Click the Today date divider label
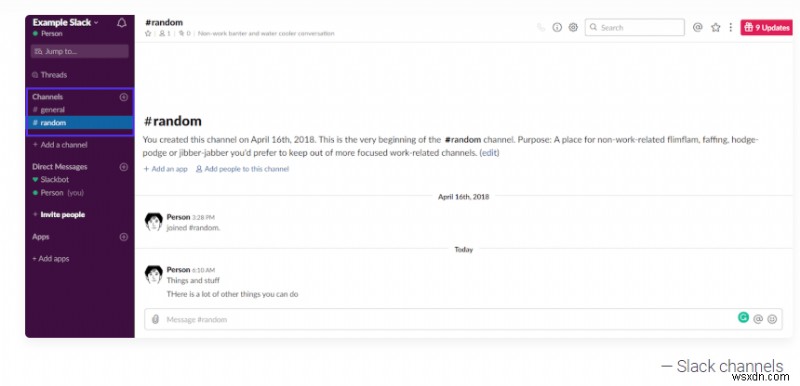The width and height of the screenshot is (800, 386). point(464,250)
